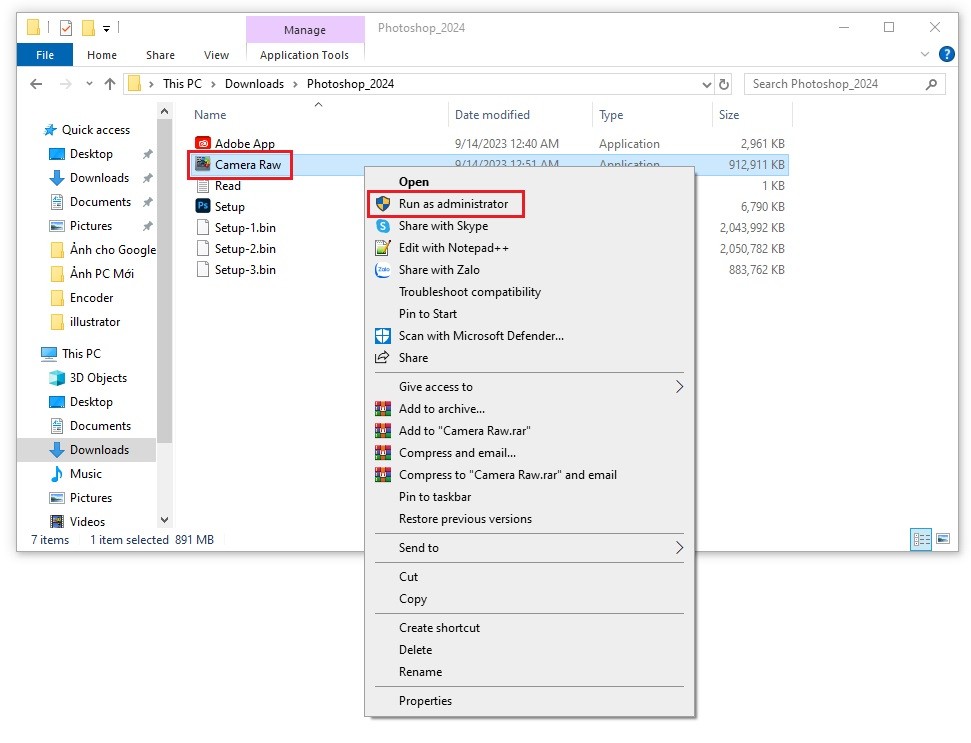Click the Adobe App file icon

(203, 144)
